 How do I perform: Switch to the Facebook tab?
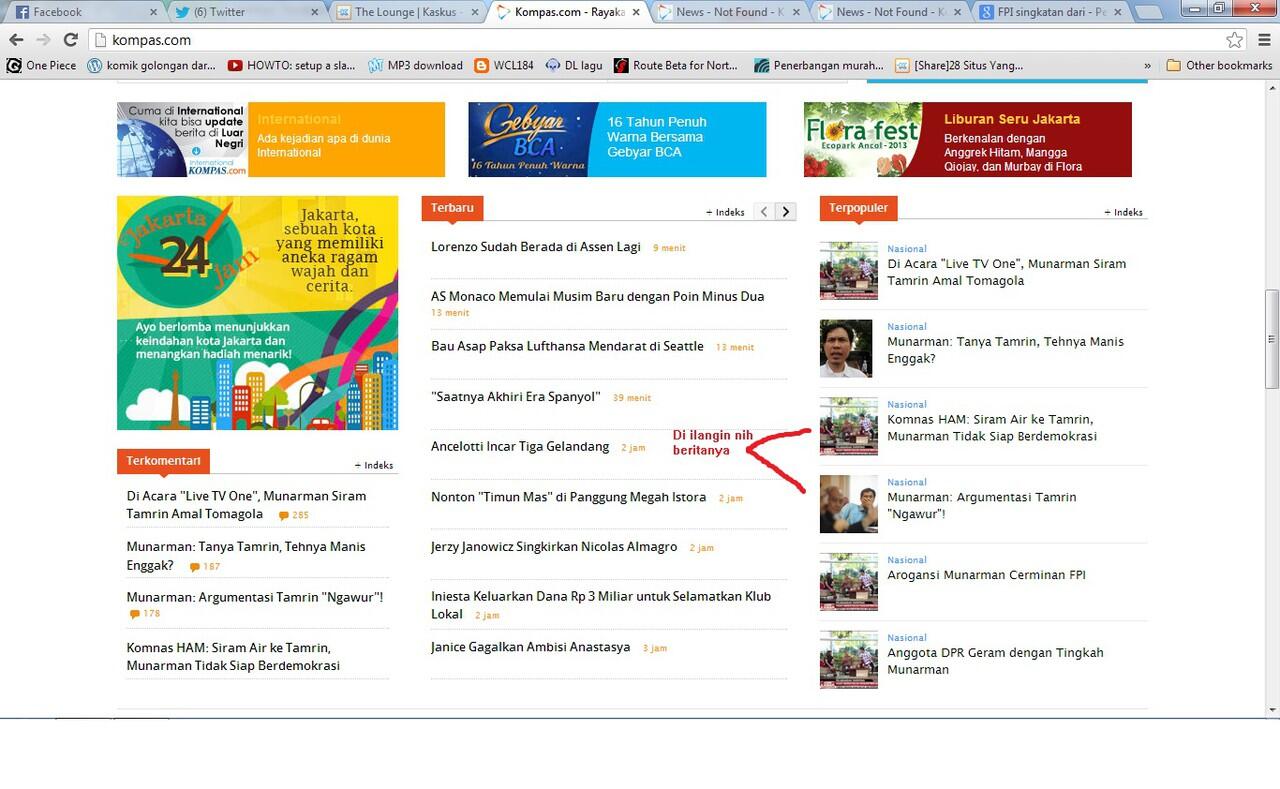[x=83, y=12]
